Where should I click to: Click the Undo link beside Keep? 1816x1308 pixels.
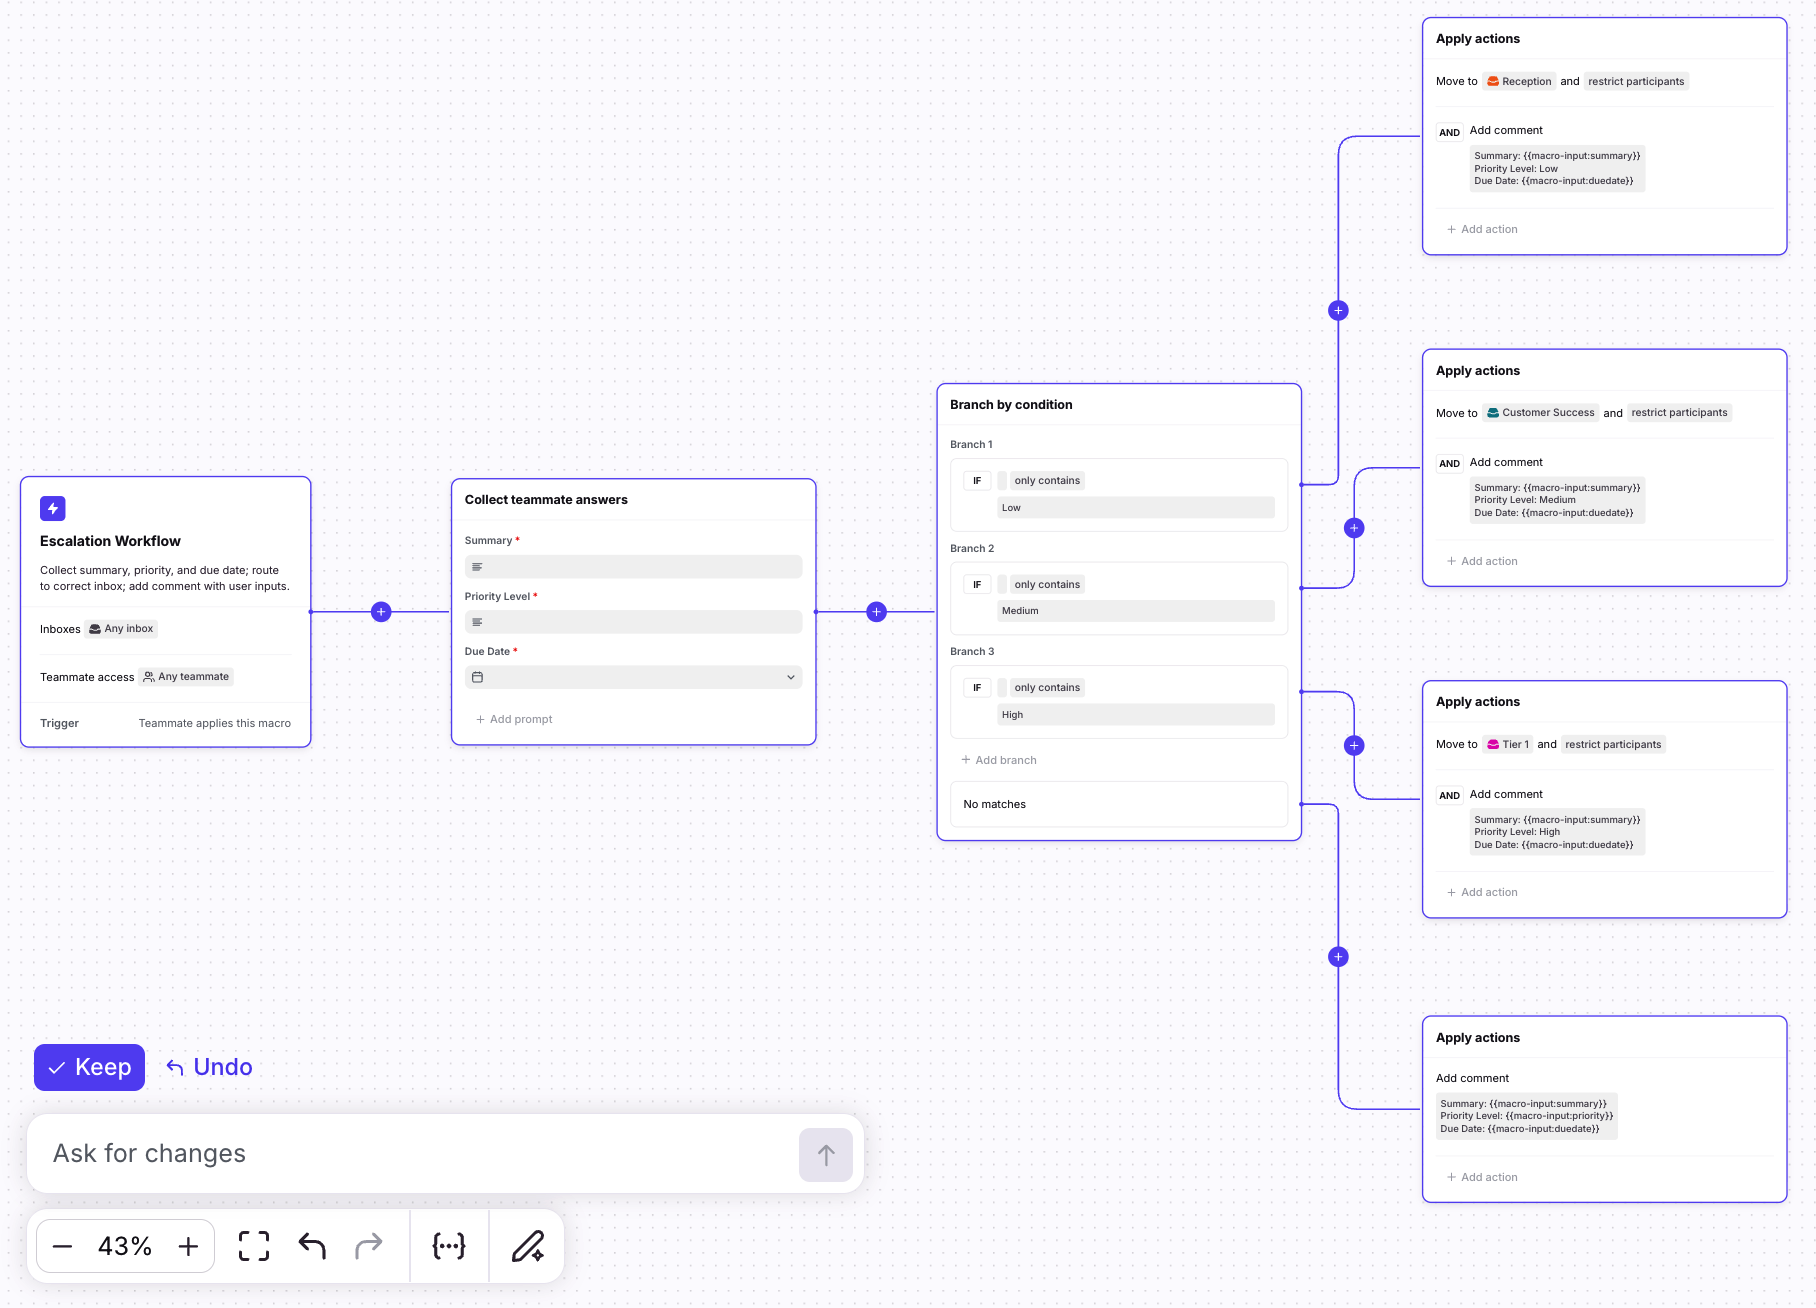pyautogui.click(x=210, y=1067)
